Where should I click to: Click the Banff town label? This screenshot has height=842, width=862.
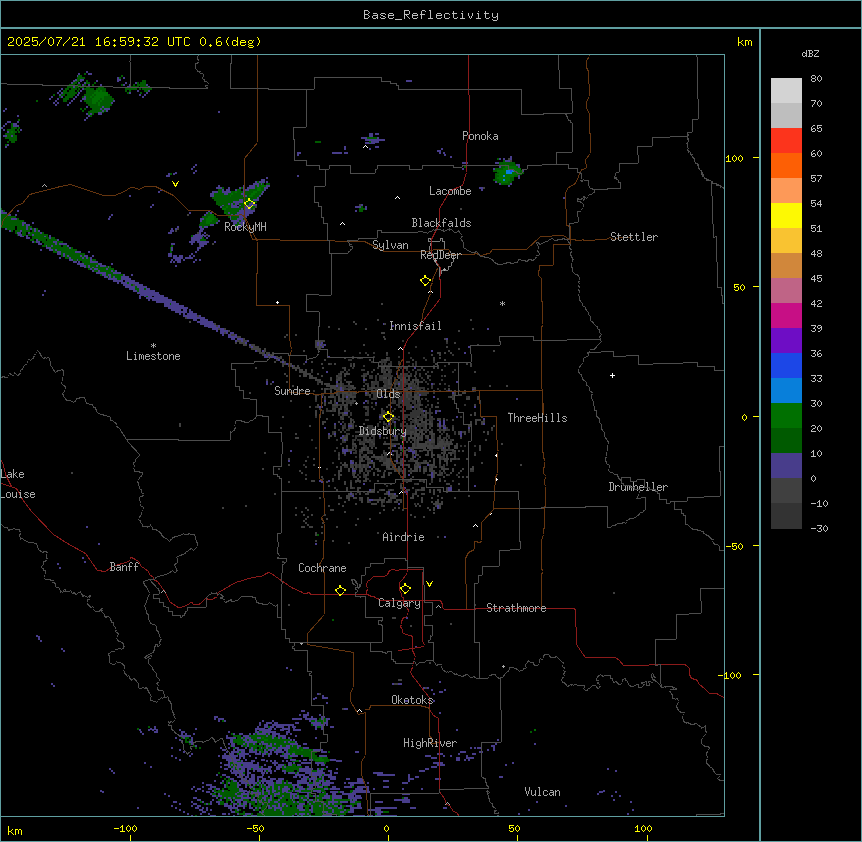coord(124,567)
